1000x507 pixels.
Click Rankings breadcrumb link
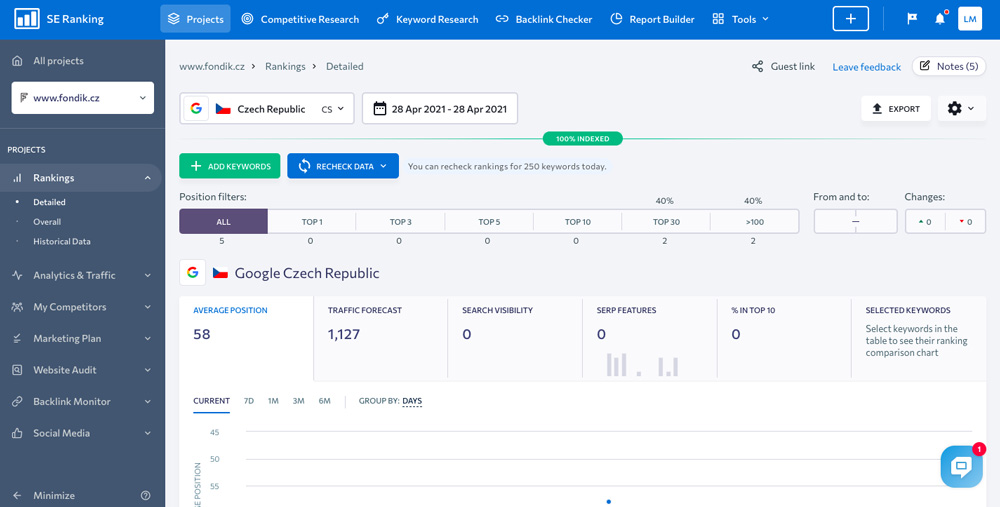click(x=285, y=66)
